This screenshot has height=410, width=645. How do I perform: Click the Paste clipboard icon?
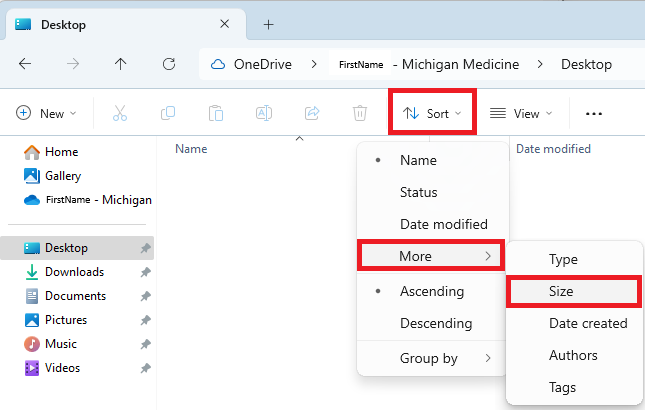(x=216, y=113)
